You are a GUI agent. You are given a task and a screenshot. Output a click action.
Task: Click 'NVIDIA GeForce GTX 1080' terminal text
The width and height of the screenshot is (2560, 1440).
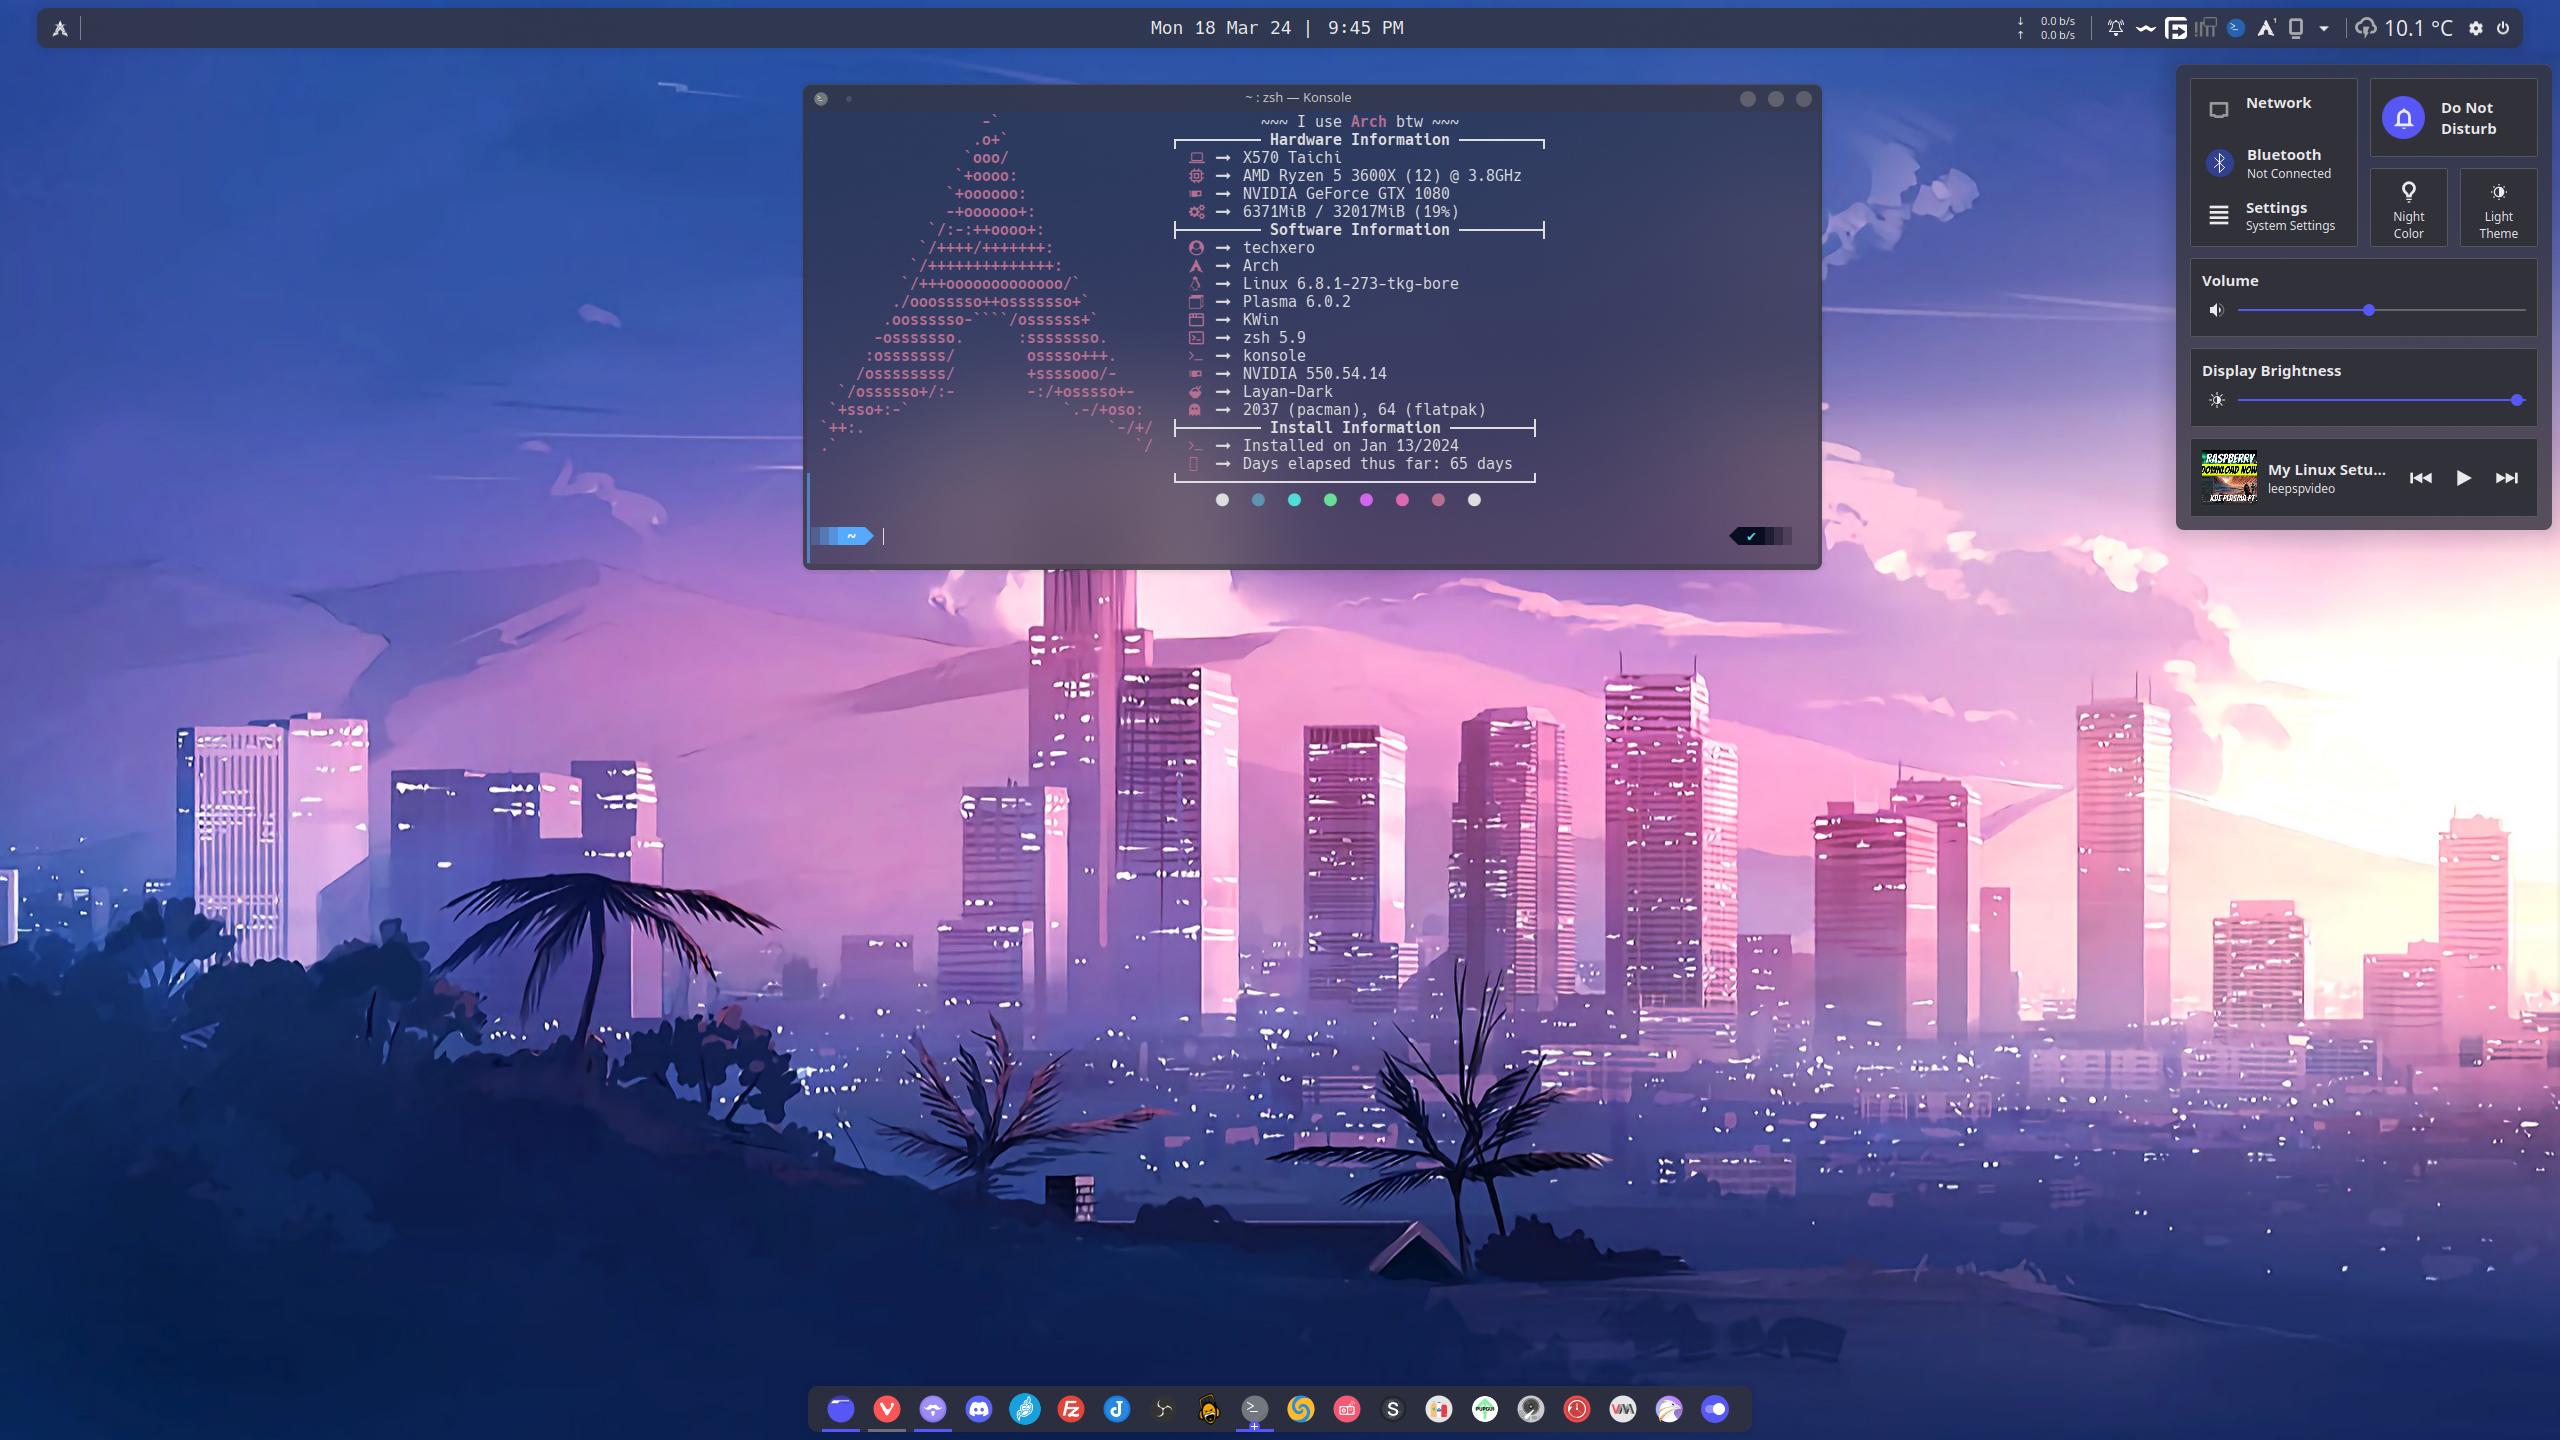pos(1346,194)
